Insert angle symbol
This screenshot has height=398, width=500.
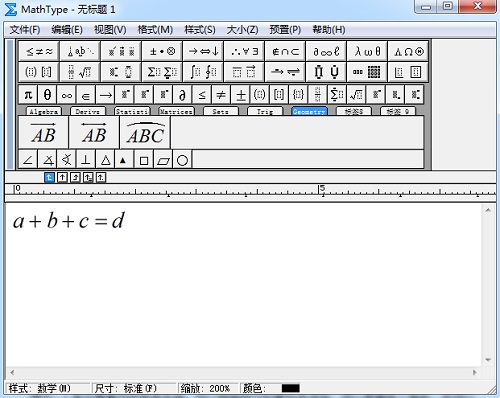(28, 160)
